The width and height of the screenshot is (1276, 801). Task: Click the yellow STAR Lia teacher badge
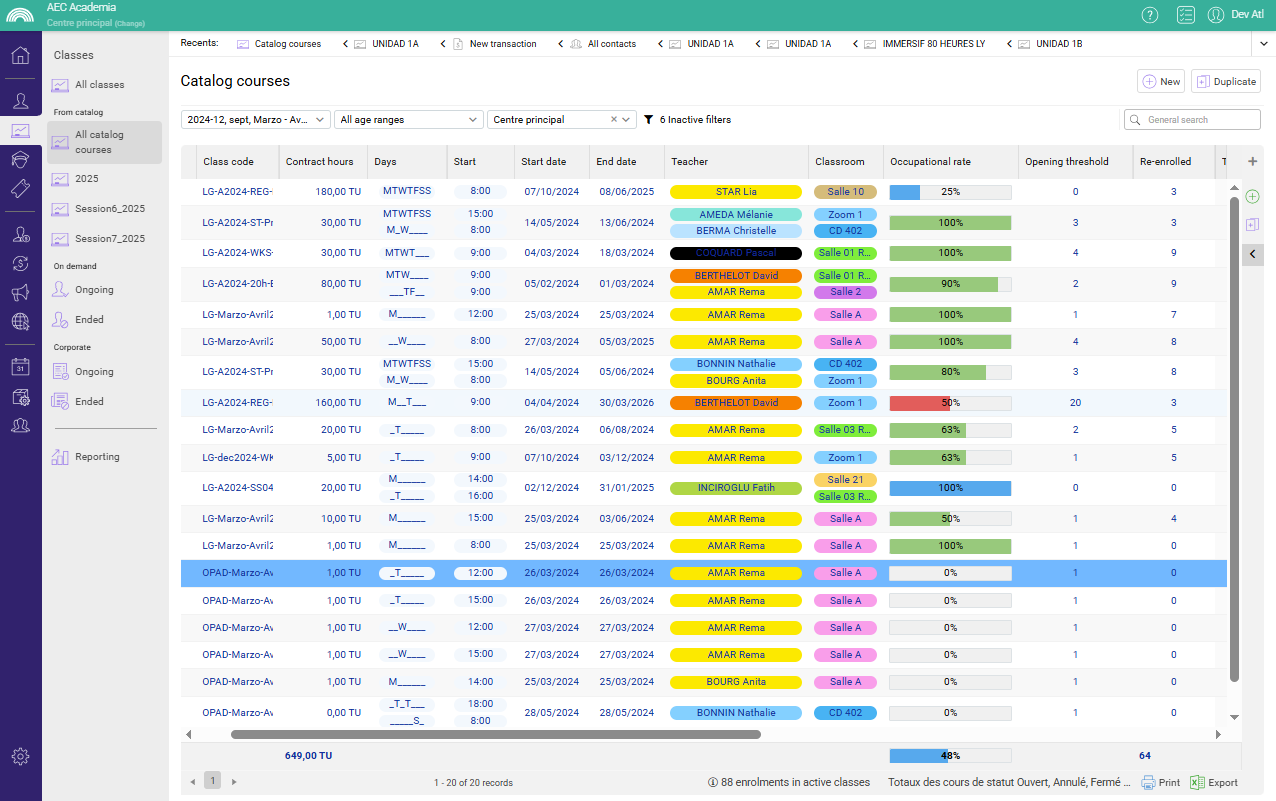coord(736,192)
